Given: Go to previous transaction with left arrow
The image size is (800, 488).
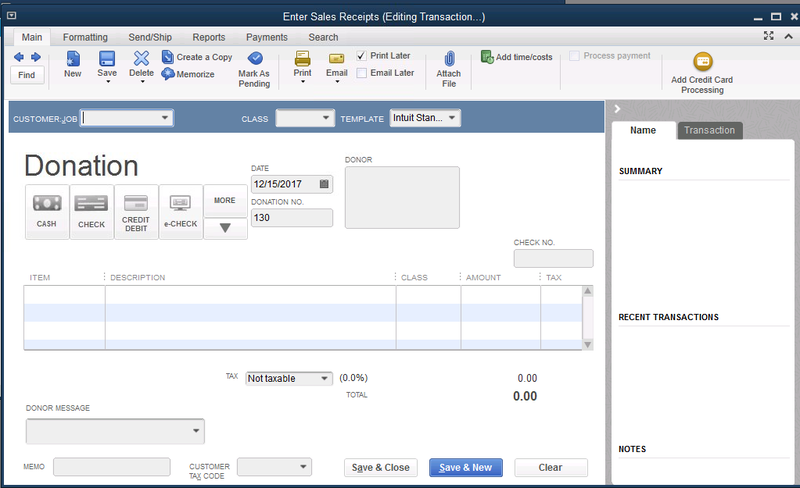Looking at the screenshot, I should tap(19, 57).
